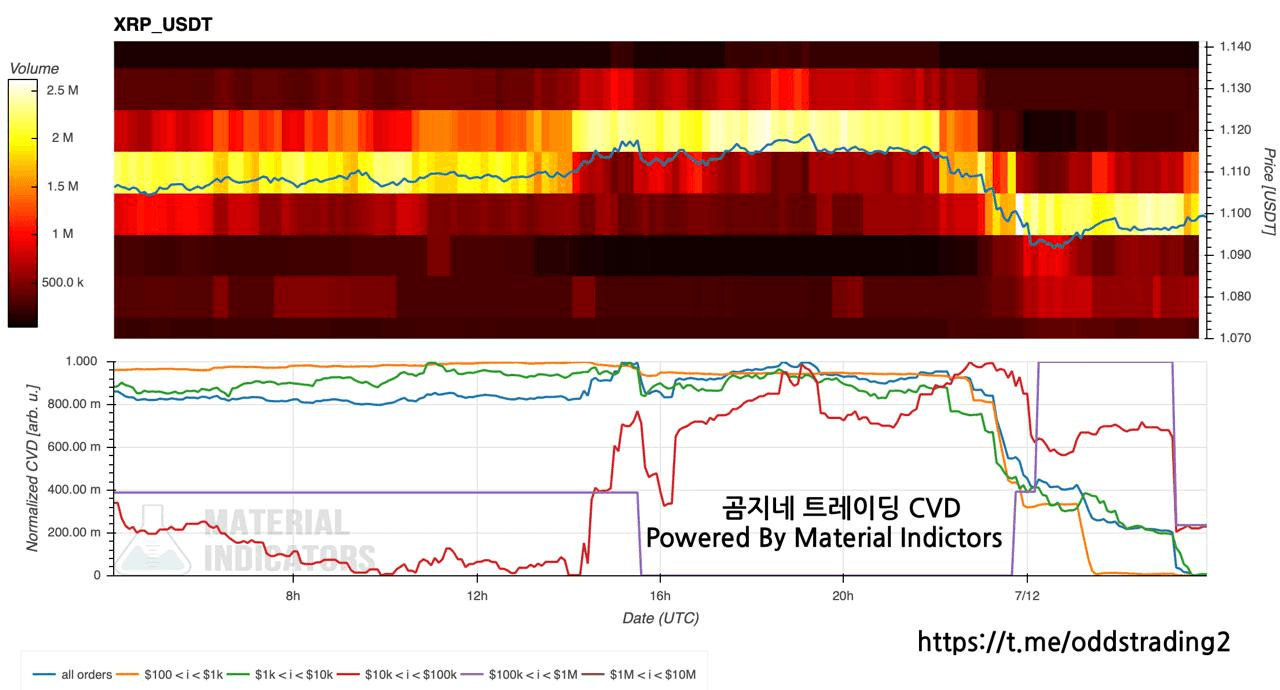Viewport: 1280px width, 690px height.
Task: Toggle the 'all orders' legend entry
Action: coord(73,675)
